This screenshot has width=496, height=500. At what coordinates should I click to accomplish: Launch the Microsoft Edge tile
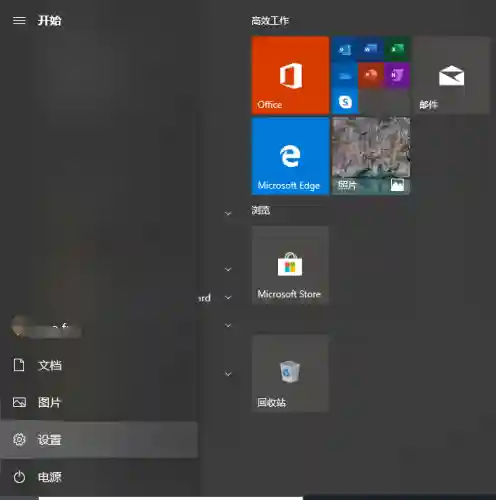tap(290, 156)
